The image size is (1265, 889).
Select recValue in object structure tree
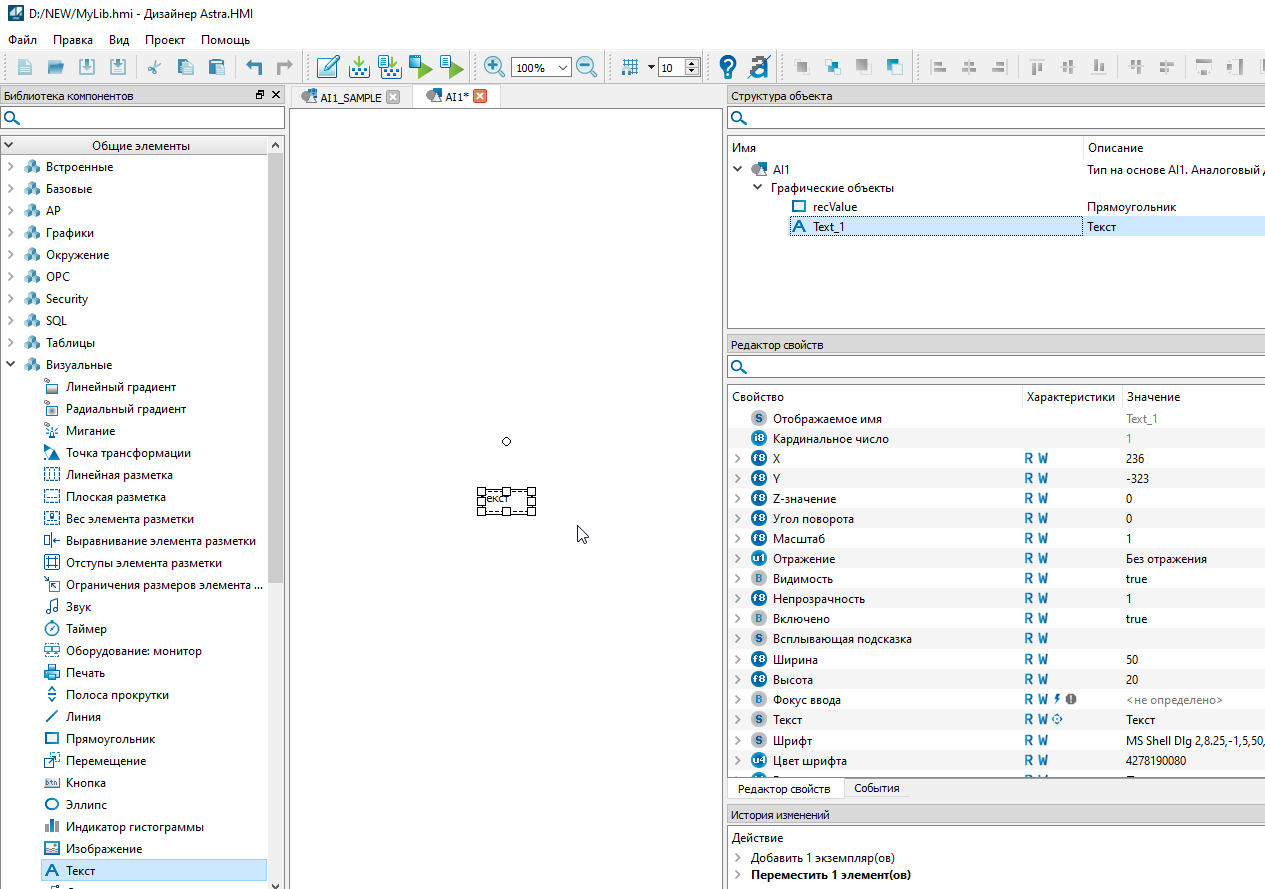(x=834, y=207)
